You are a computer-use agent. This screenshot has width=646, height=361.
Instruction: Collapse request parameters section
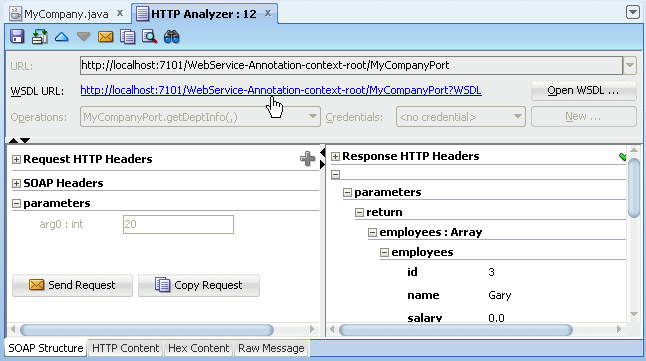16,204
